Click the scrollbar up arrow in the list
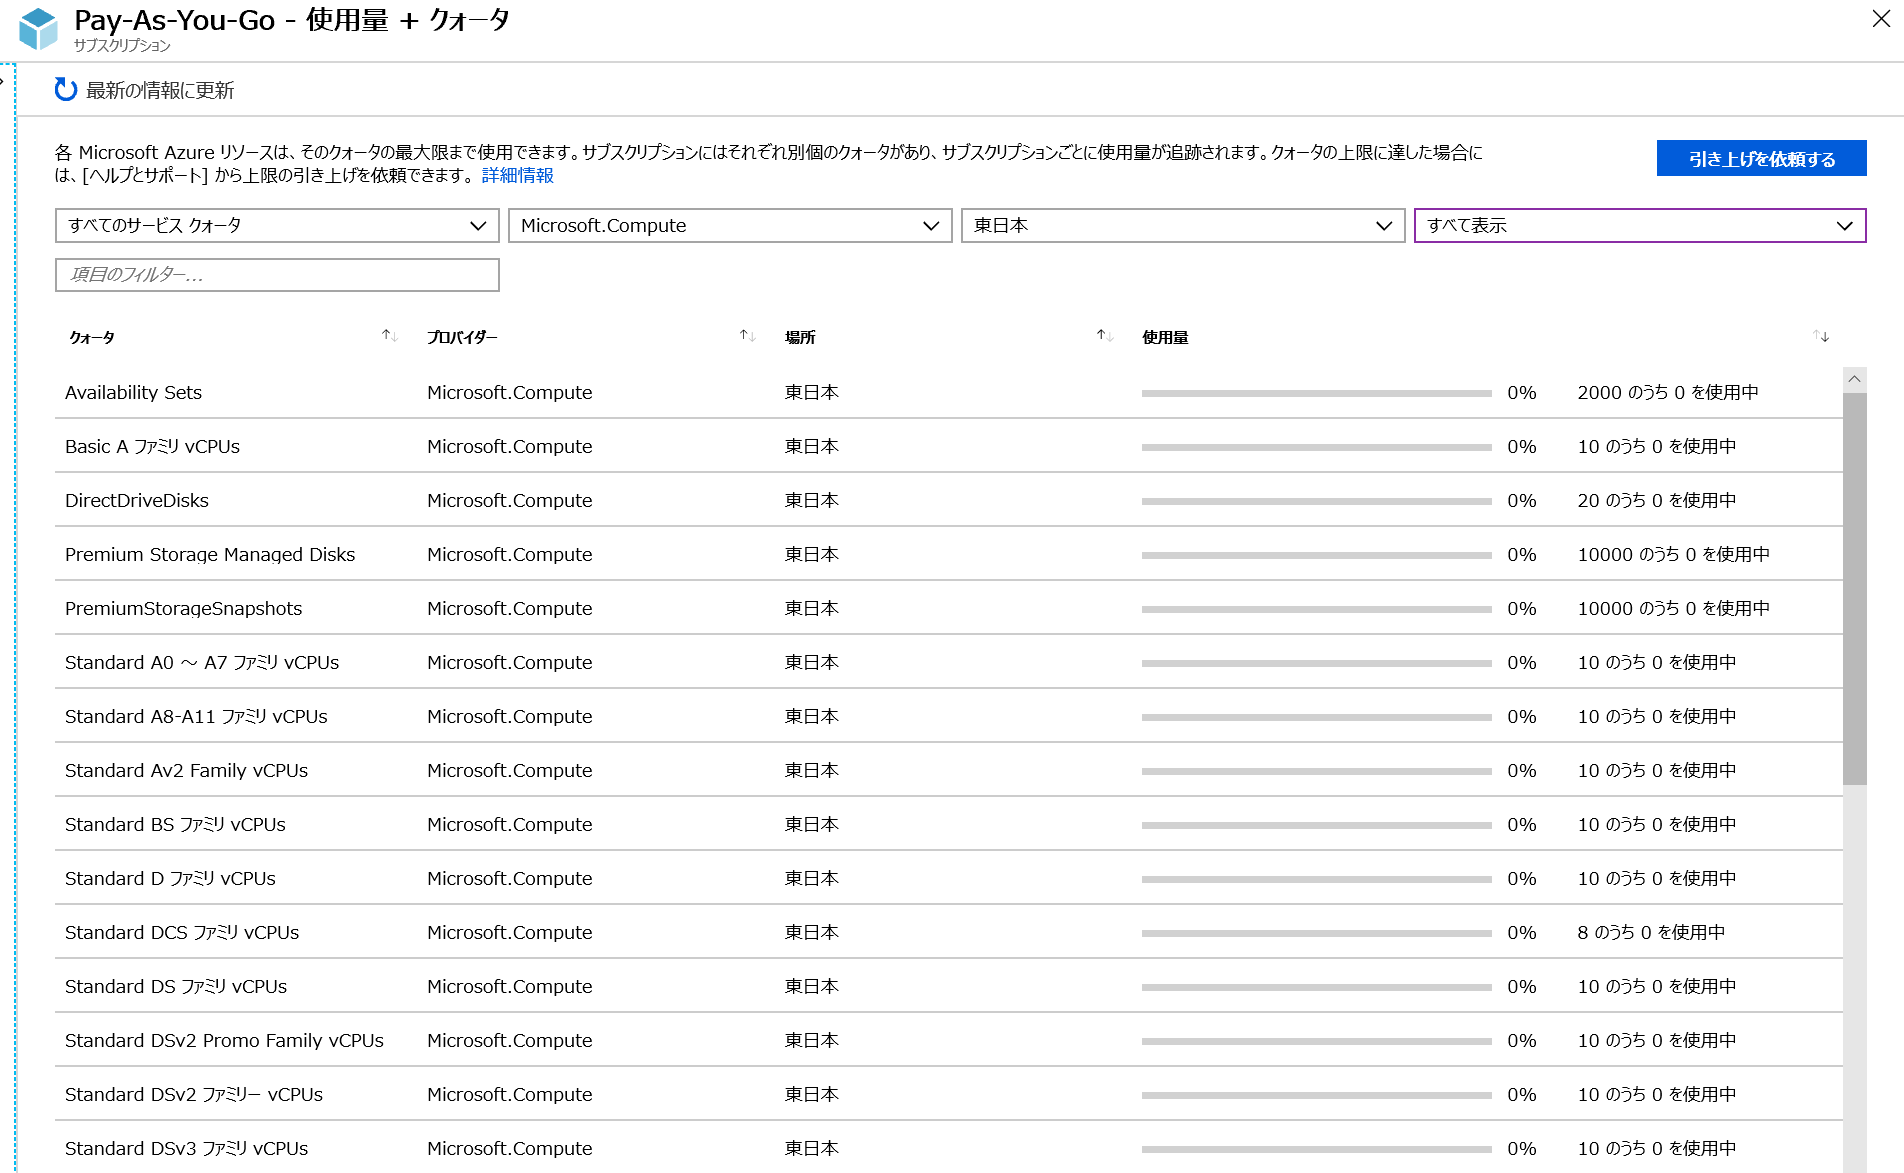The width and height of the screenshot is (1904, 1173). point(1855,378)
